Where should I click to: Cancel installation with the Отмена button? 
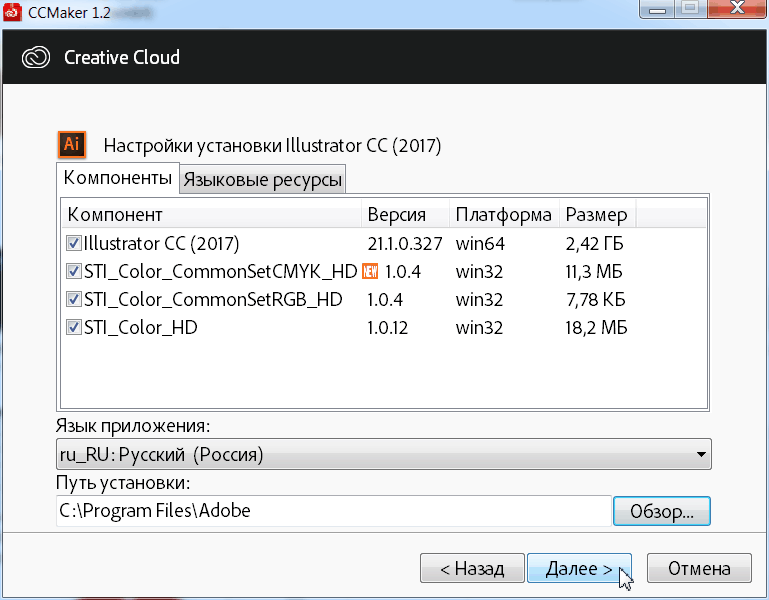699,568
